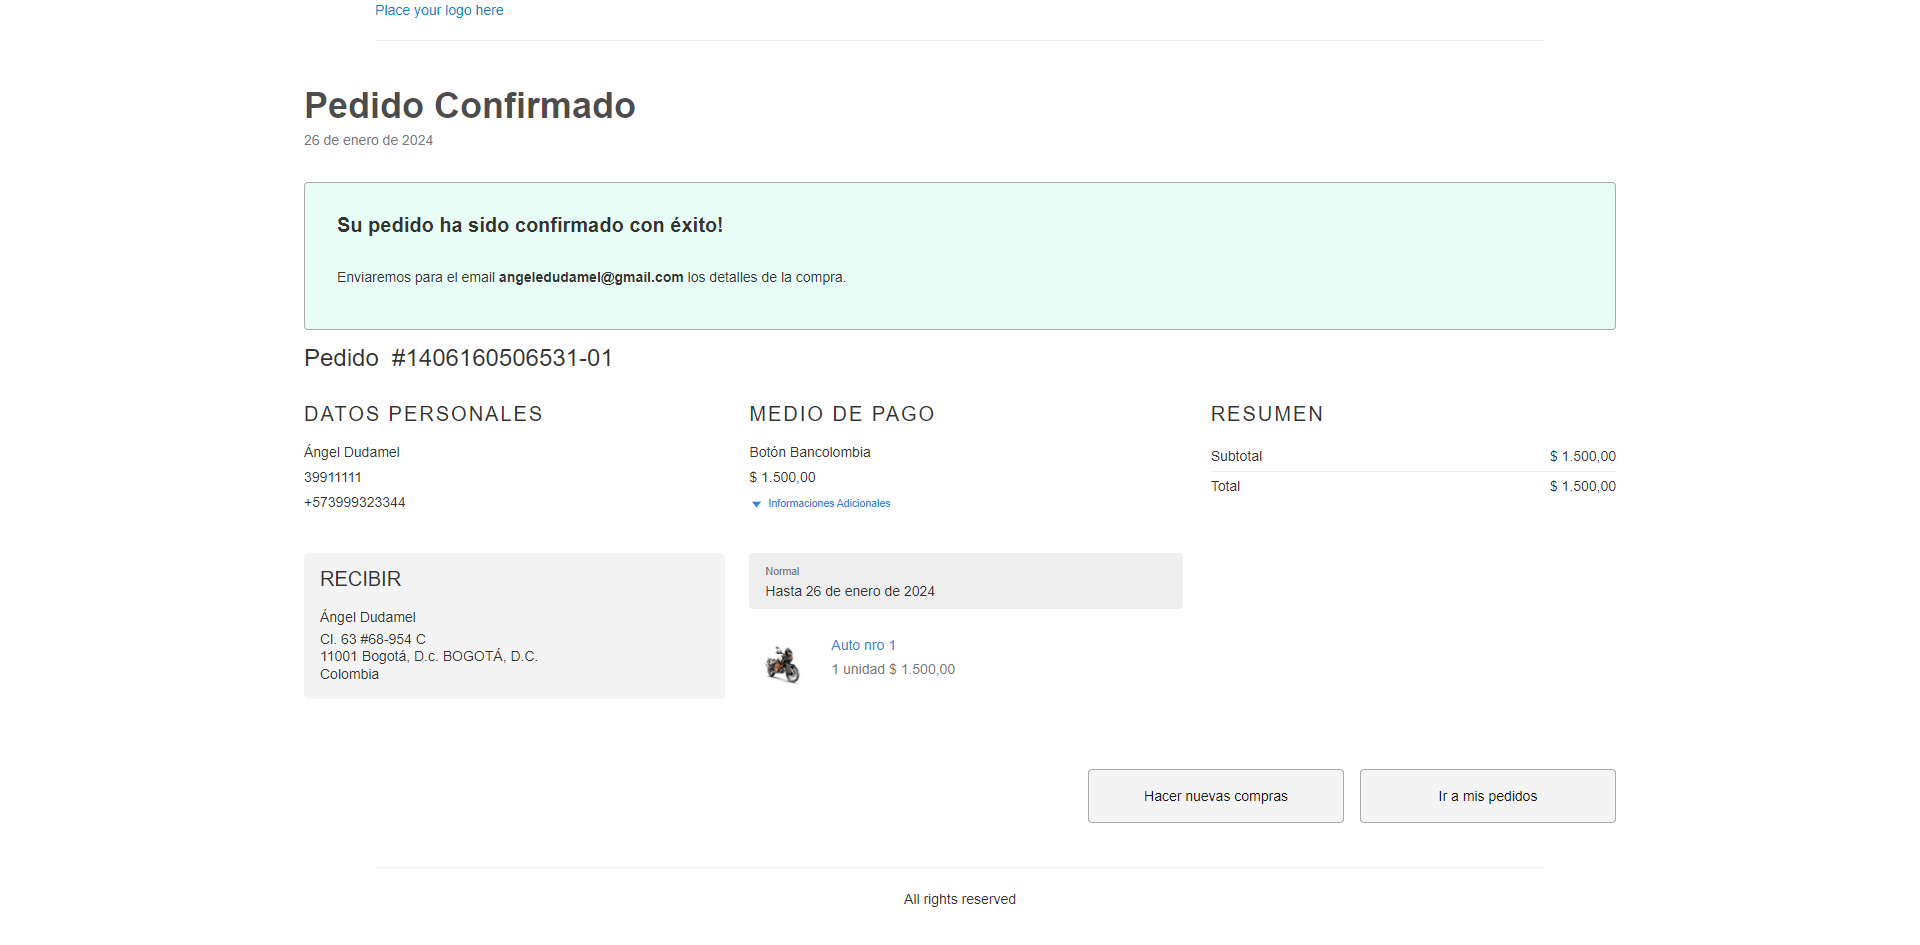Open the Auto nro 1 product page

pos(862,645)
